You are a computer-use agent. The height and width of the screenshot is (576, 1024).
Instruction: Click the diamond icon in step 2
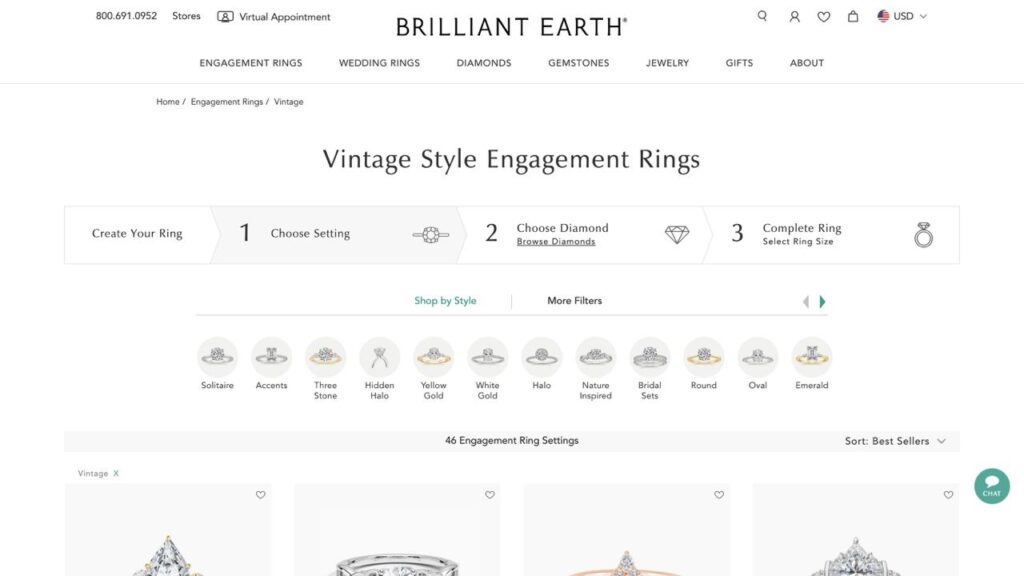click(x=677, y=234)
